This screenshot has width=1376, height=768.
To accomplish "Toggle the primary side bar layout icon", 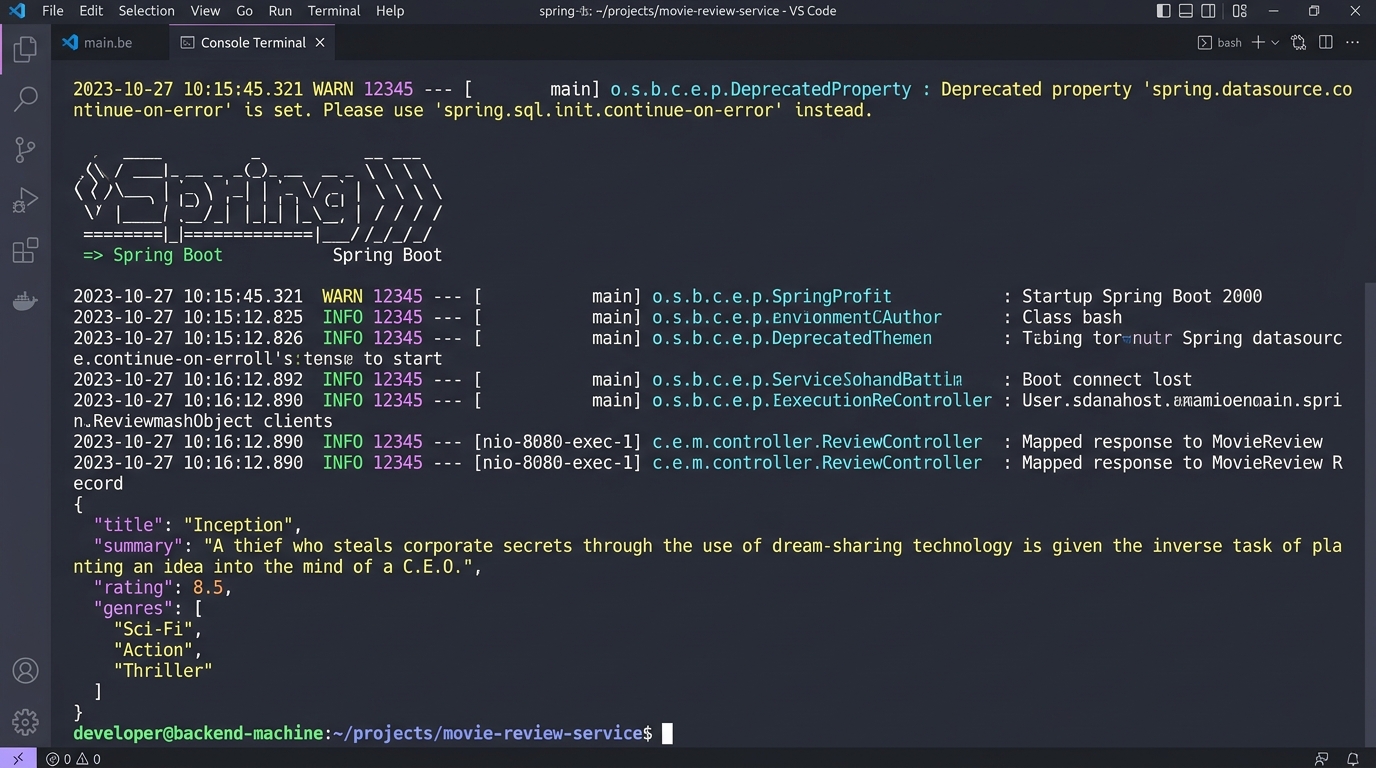I will pyautogui.click(x=1163, y=11).
